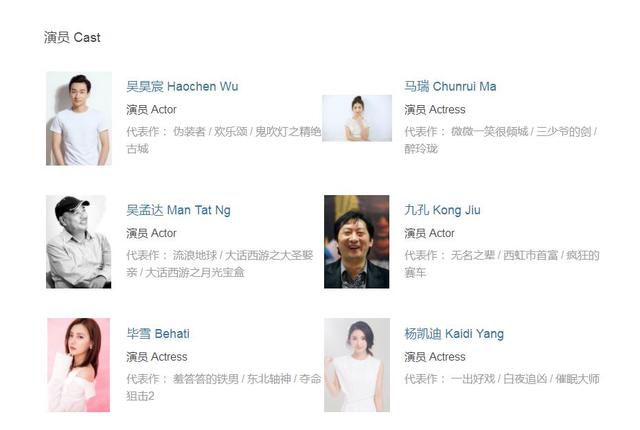The height and width of the screenshot is (430, 640).
Task: Click Man Tat Ng's black-and-white photo
Action: (x=79, y=242)
